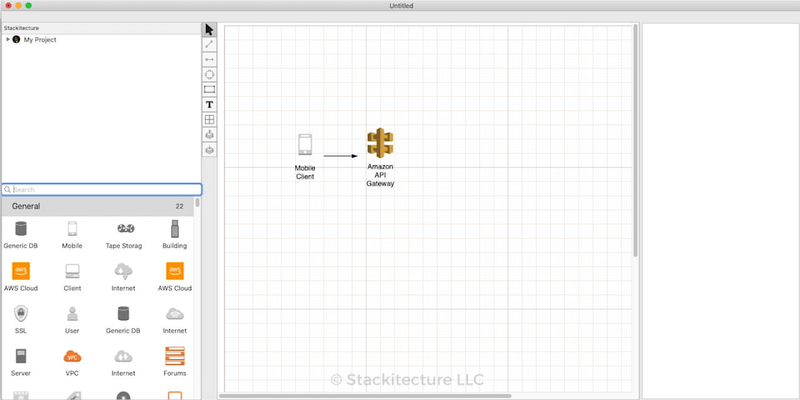Select the table grid tool

click(210, 120)
